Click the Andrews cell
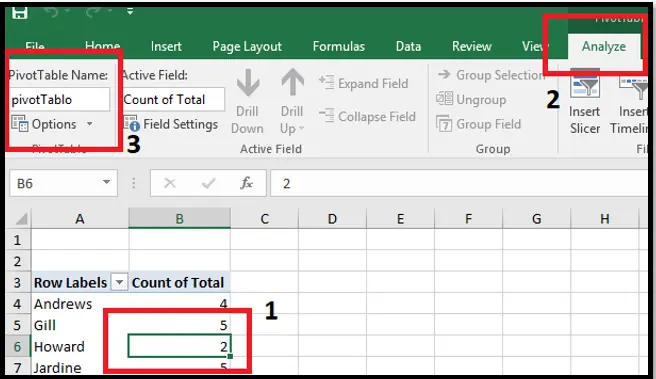This screenshot has width=656, height=379. 80,304
